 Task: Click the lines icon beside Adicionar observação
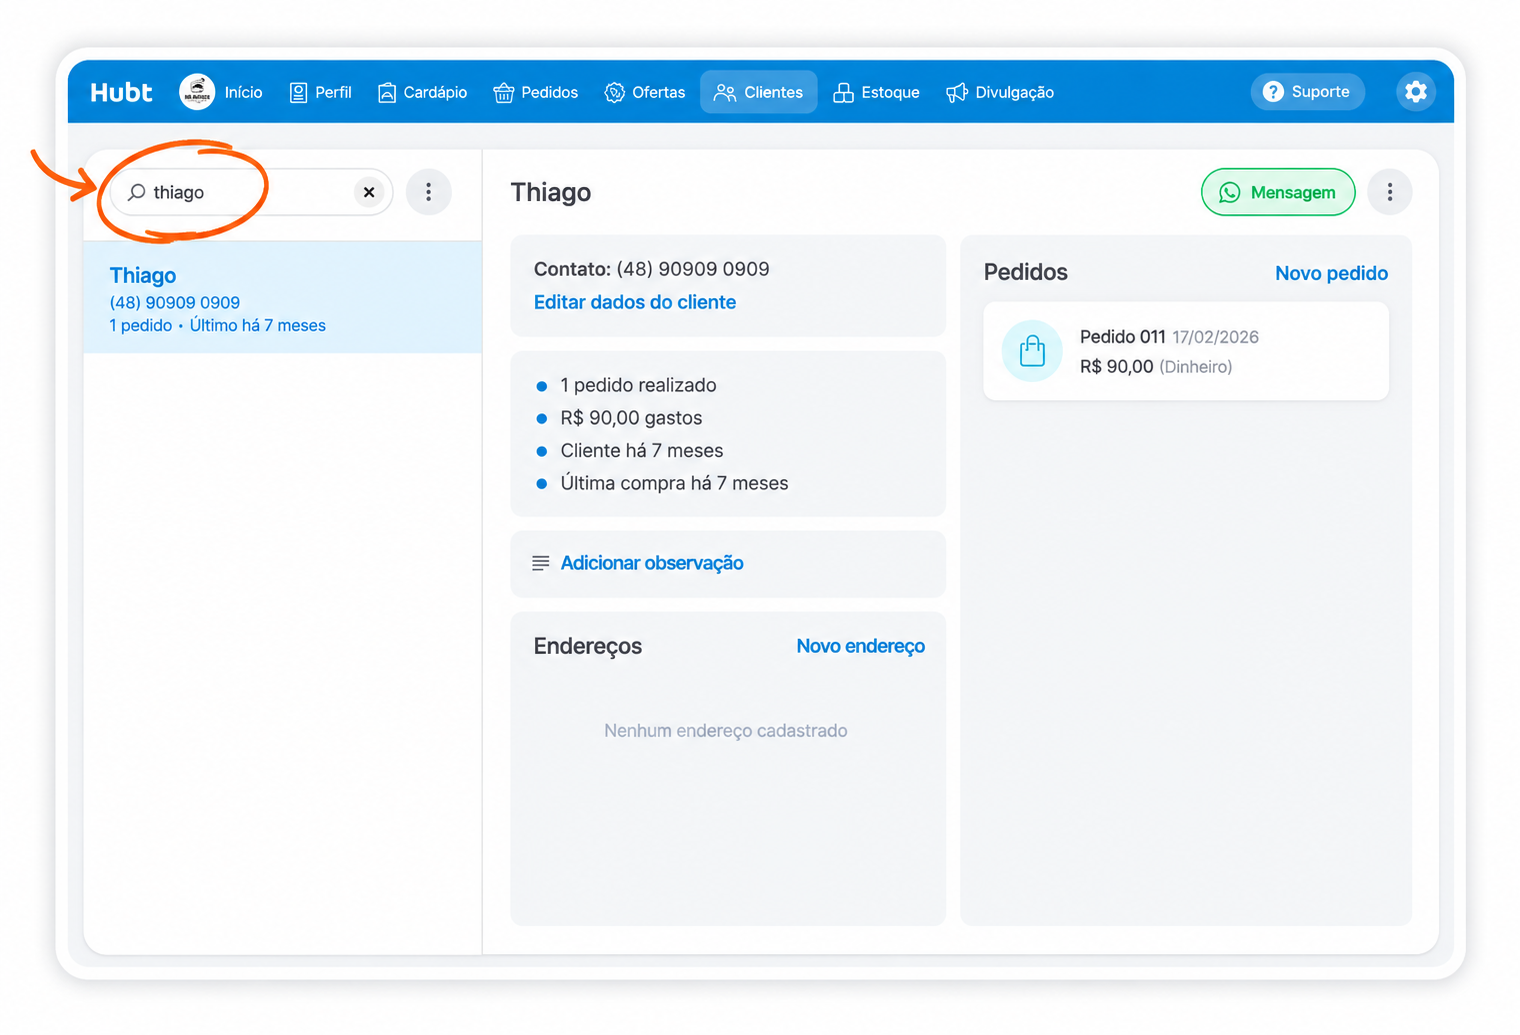541,563
